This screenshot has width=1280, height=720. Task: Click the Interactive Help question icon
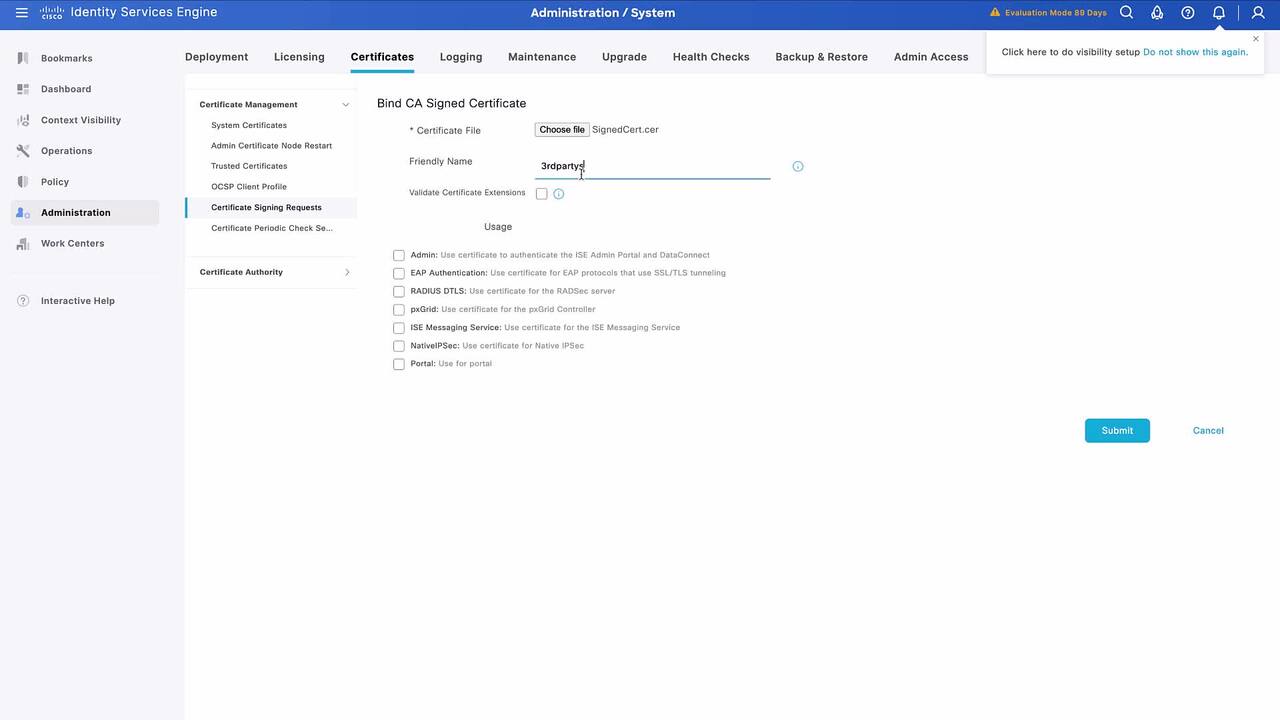[23, 301]
